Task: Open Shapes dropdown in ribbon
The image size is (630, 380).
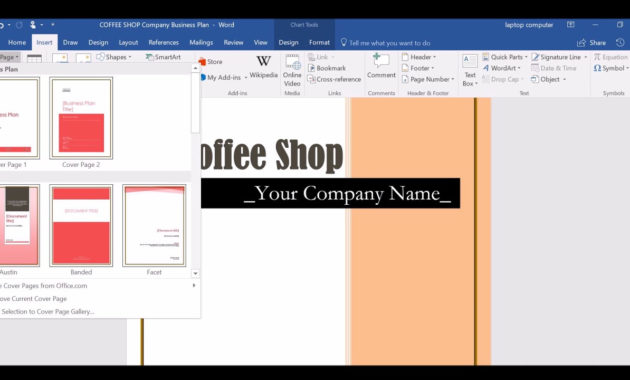Action: coord(114,57)
